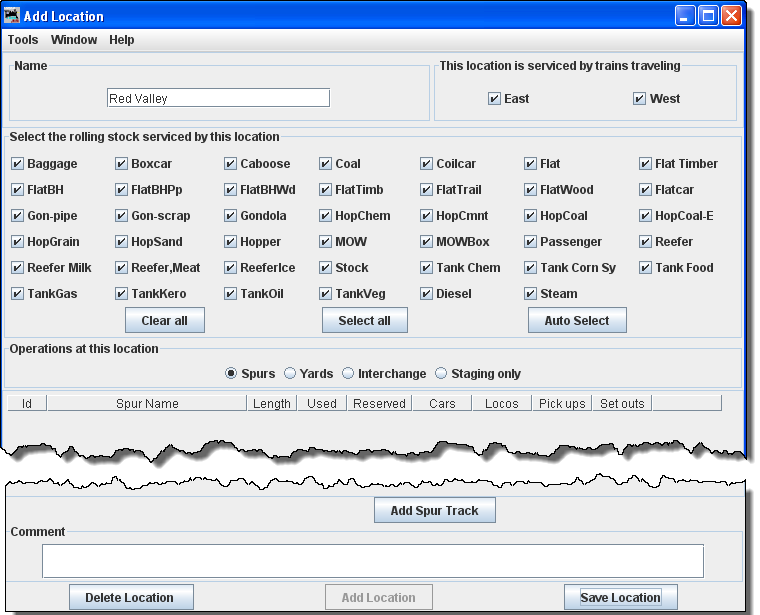Click the Name text field
The height and width of the screenshot is (615, 760).
[218, 98]
